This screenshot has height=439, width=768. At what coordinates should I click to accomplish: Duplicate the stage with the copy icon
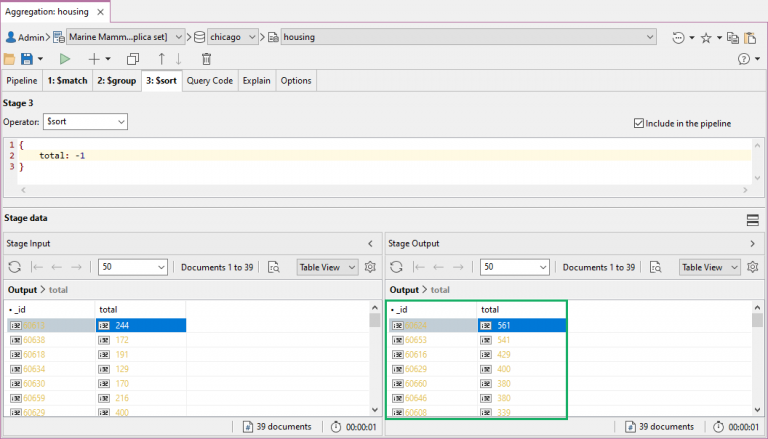click(x=133, y=59)
